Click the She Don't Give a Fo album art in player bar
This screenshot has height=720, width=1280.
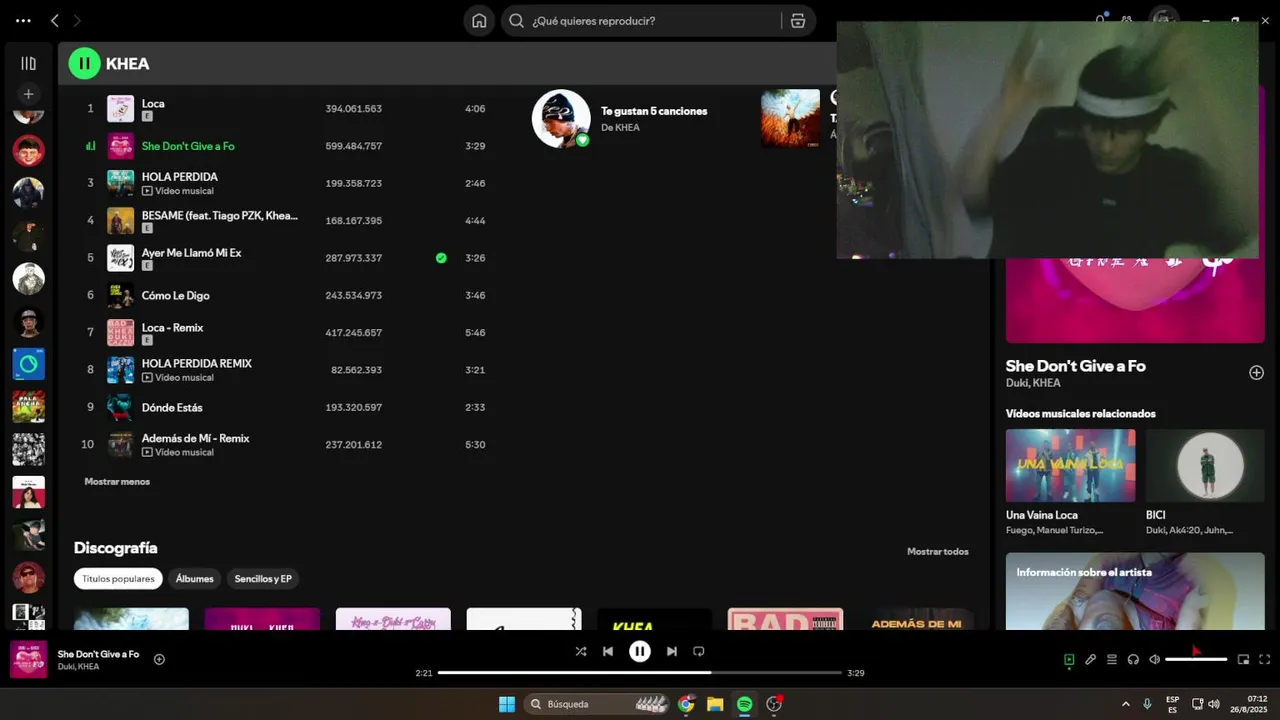(x=29, y=659)
